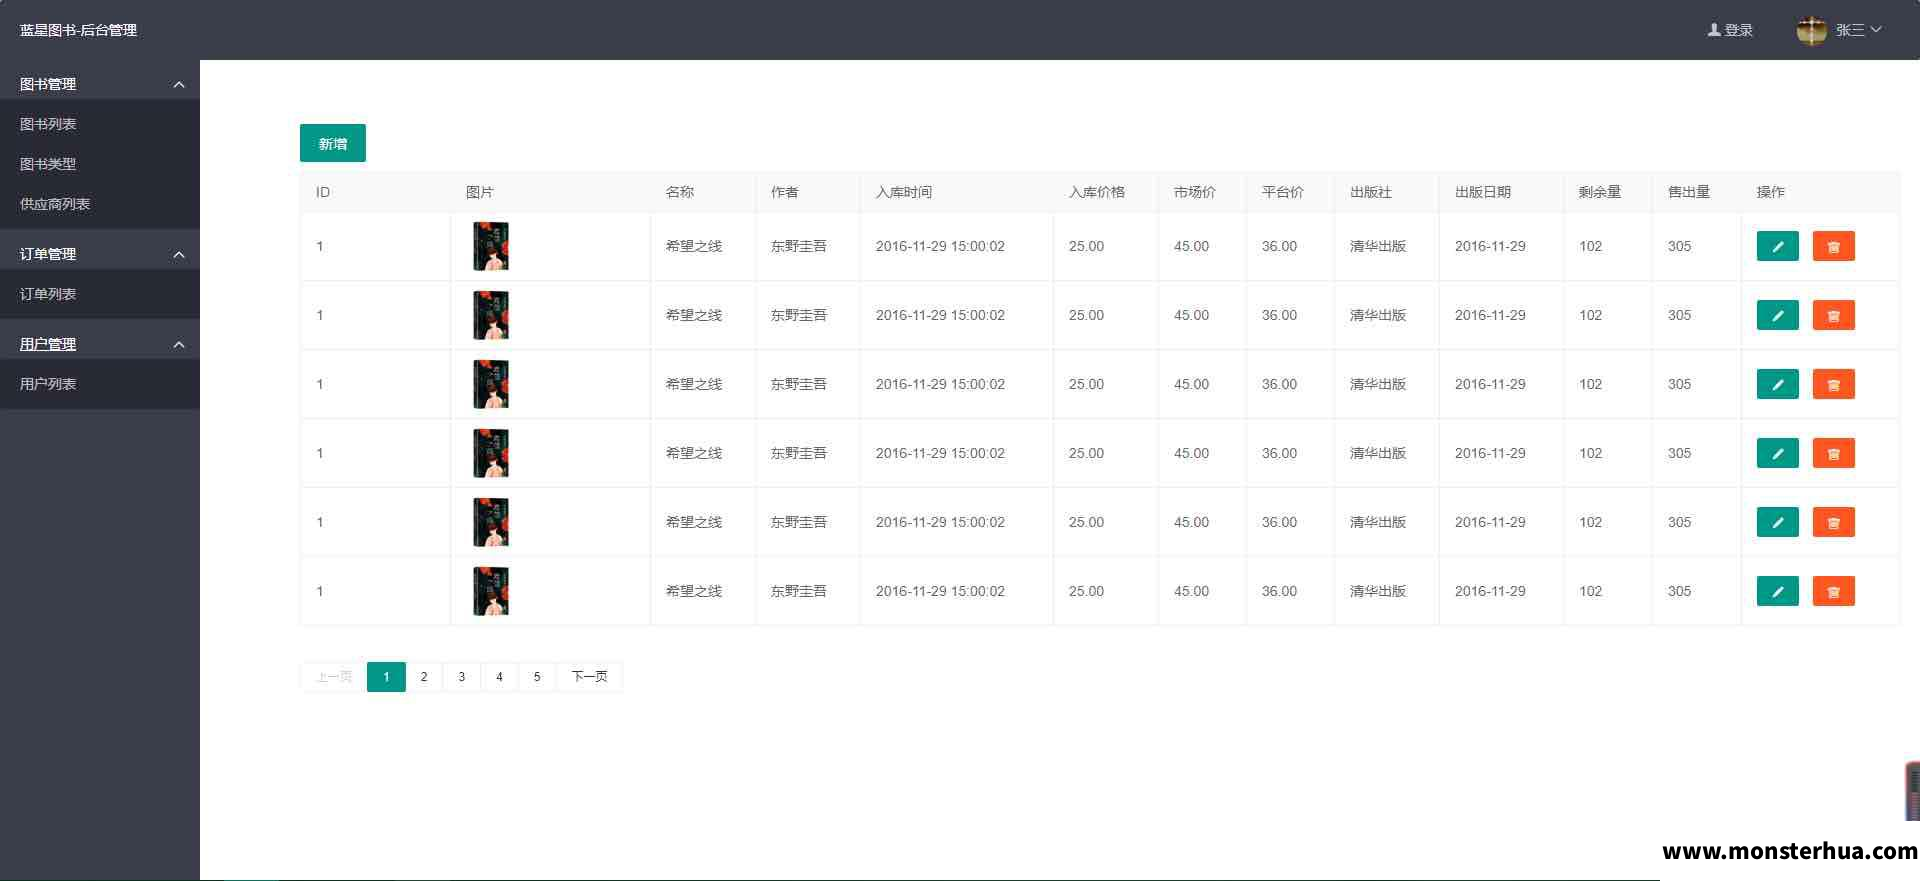
Task: Click book cover thumbnail in fourth row
Action: [491, 453]
